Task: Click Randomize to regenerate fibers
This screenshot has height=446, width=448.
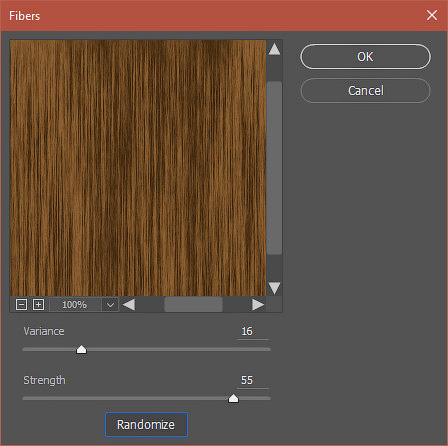Action: coord(146,424)
